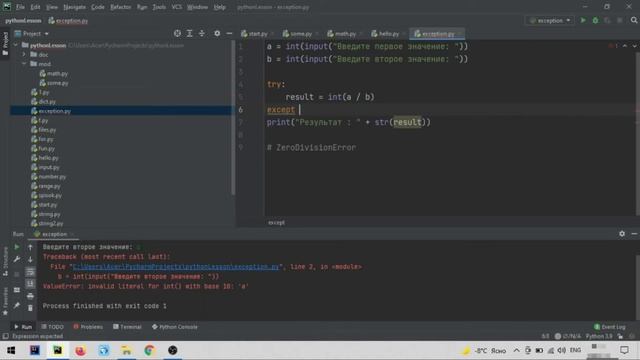Select number.py in the project tree
The image size is (640, 360).
coord(49,177)
